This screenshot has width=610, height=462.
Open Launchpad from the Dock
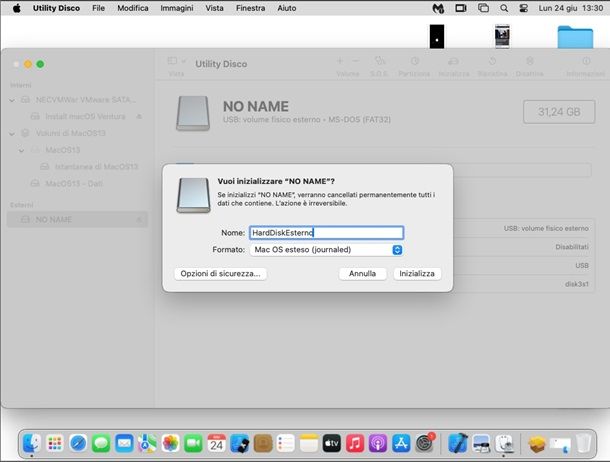point(55,443)
